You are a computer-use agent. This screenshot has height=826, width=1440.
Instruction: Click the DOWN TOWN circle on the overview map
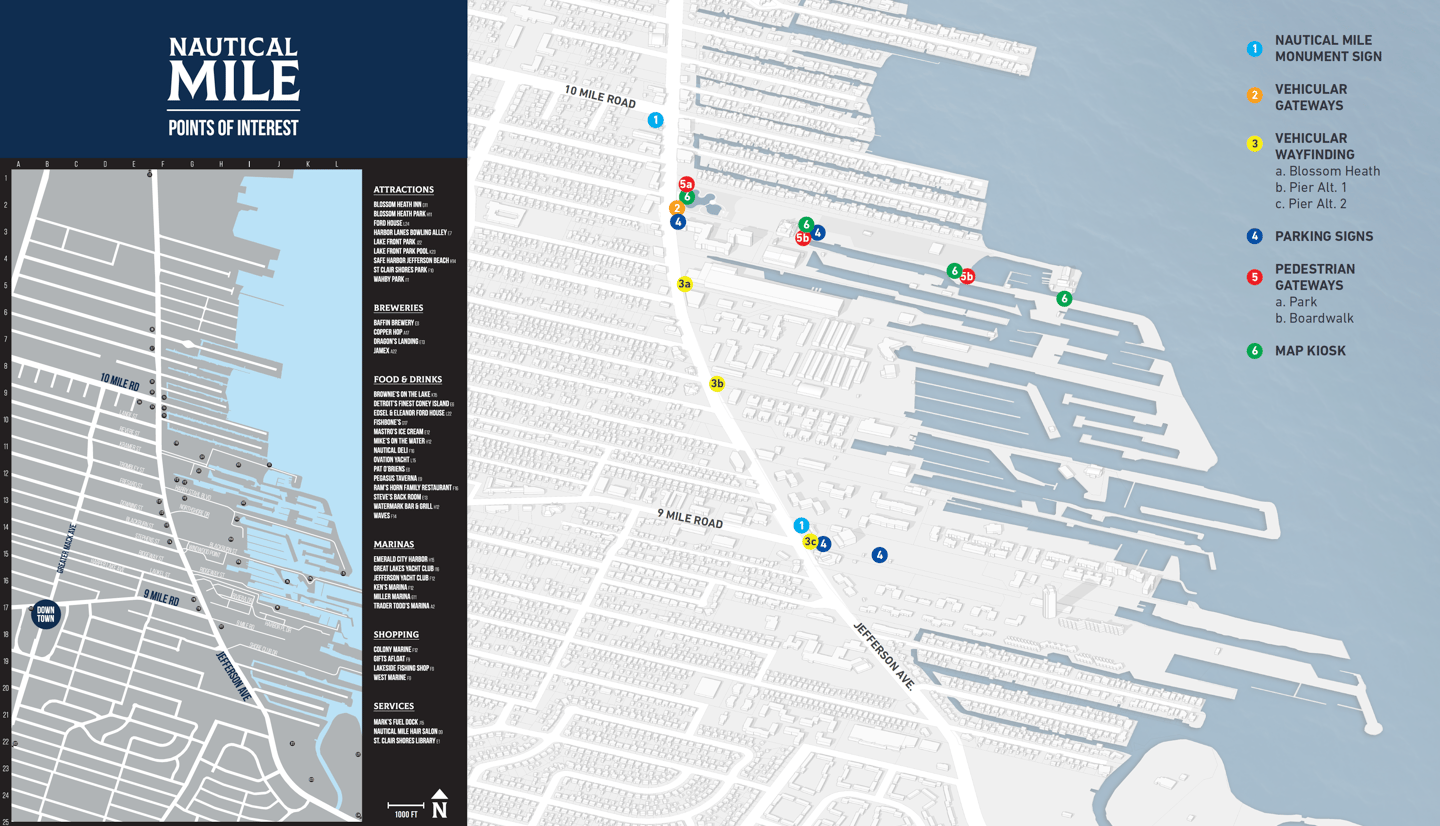[47, 616]
